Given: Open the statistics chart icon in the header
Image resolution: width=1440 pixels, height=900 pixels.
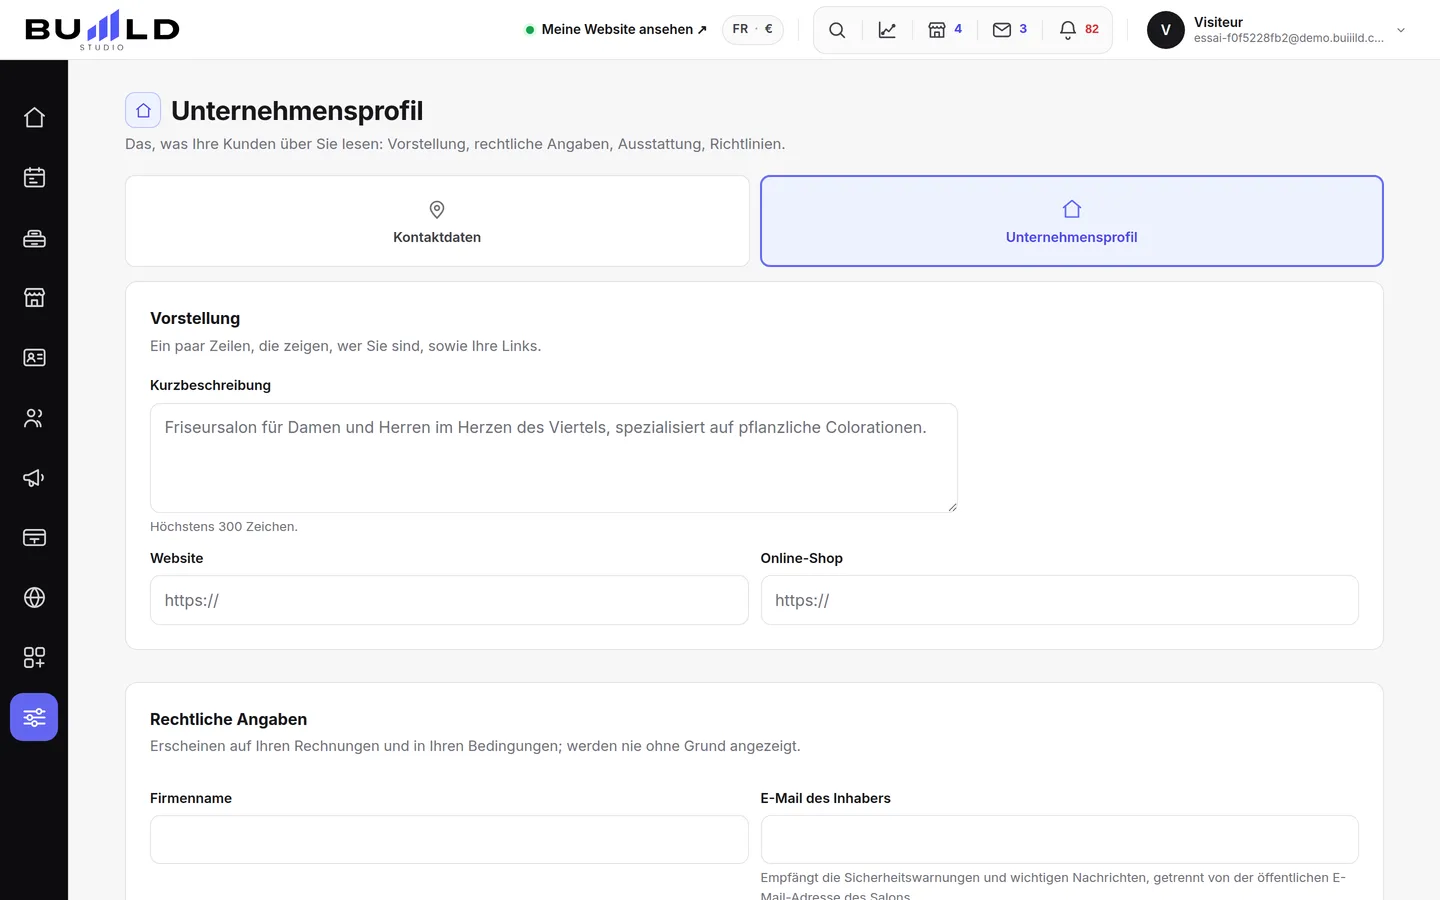Looking at the screenshot, I should tap(887, 30).
